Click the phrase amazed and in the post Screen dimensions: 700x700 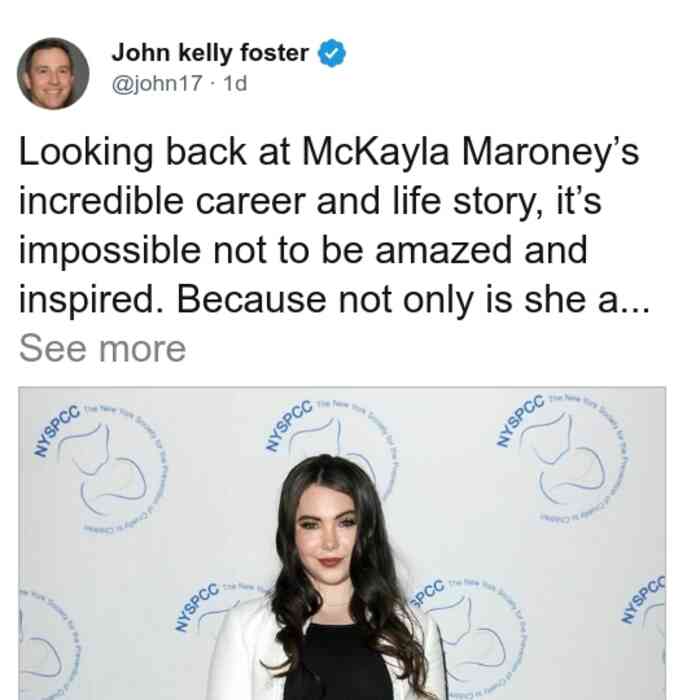pyautogui.click(x=481, y=250)
